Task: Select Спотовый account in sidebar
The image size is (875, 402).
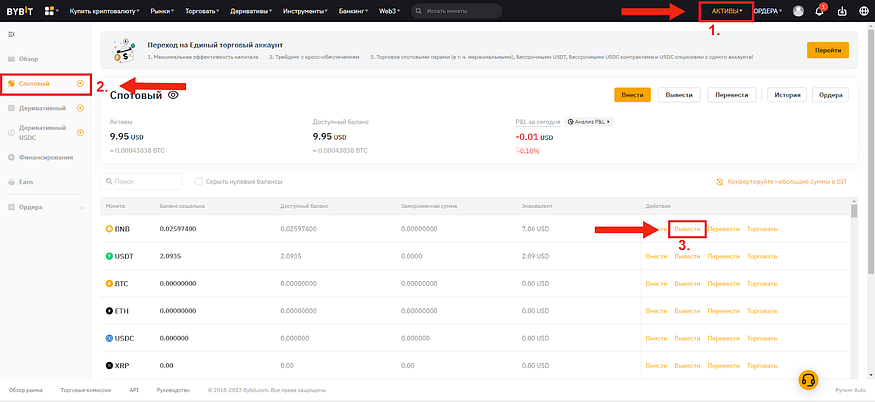Action: tap(33, 83)
